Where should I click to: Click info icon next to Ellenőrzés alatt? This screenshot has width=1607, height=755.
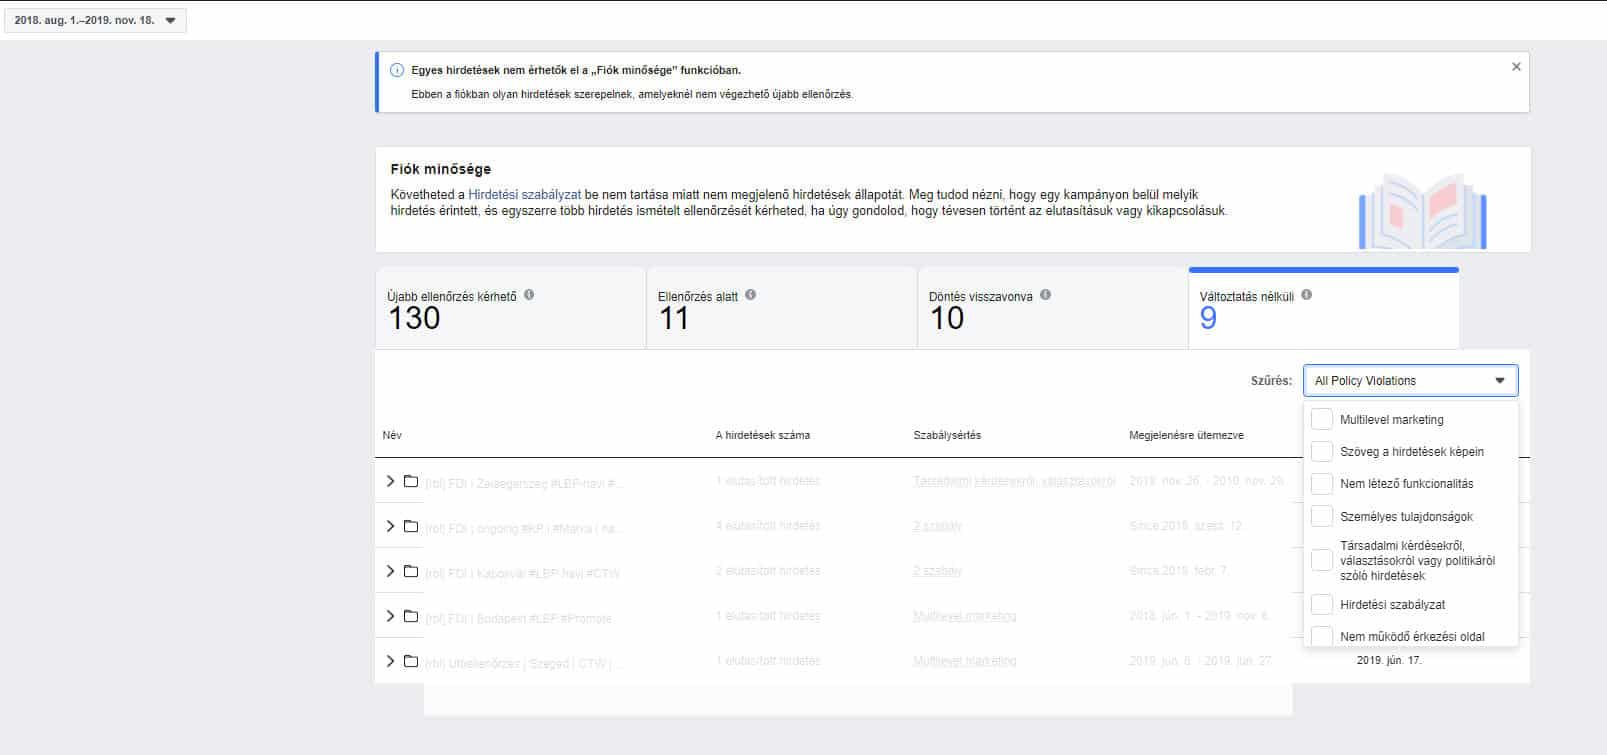(750, 295)
